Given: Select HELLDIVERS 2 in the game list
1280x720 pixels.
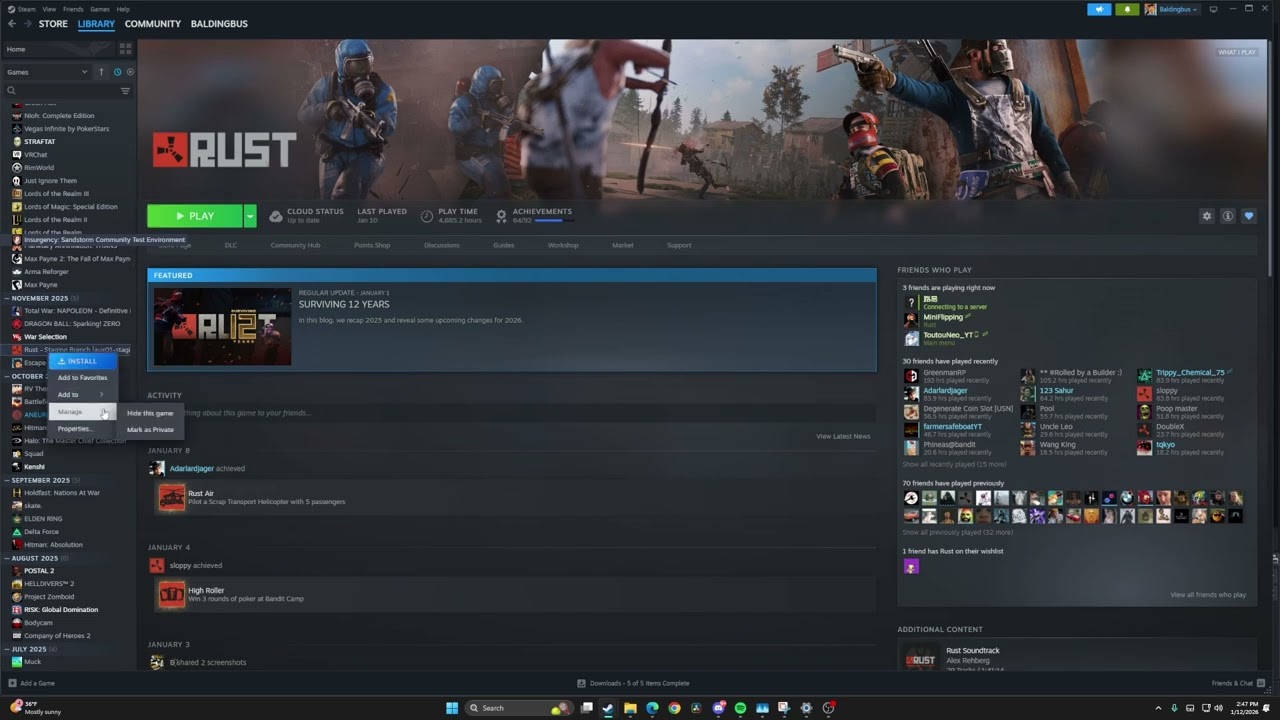Looking at the screenshot, I should pyautogui.click(x=49, y=584).
